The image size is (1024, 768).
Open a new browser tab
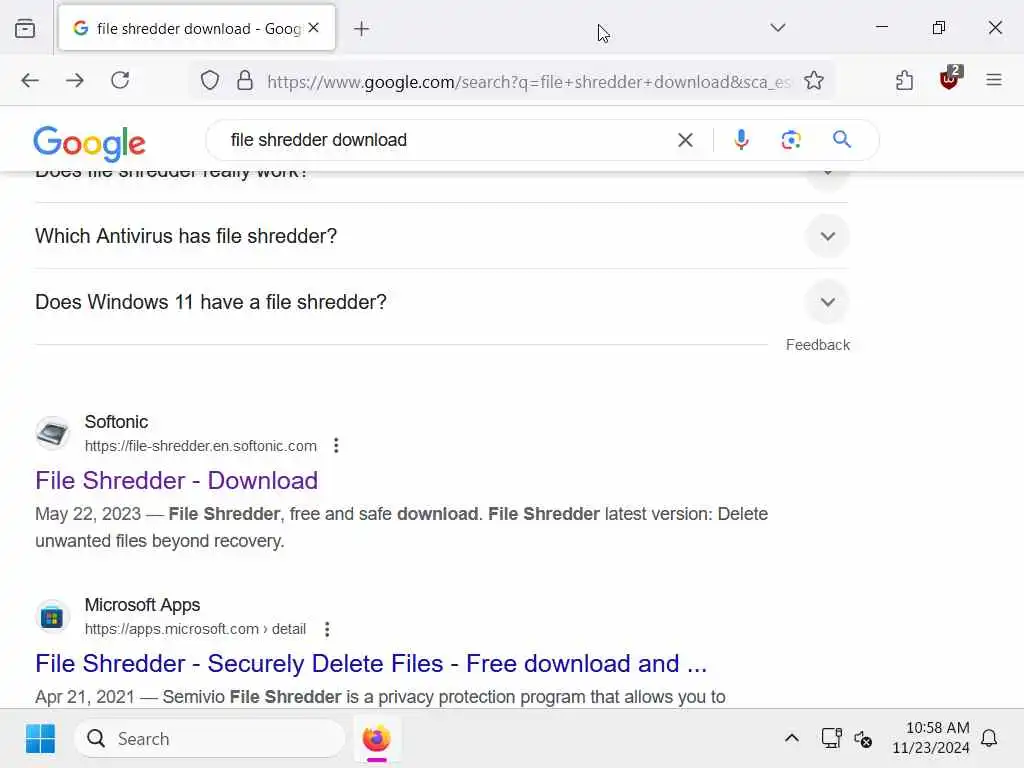(x=361, y=28)
